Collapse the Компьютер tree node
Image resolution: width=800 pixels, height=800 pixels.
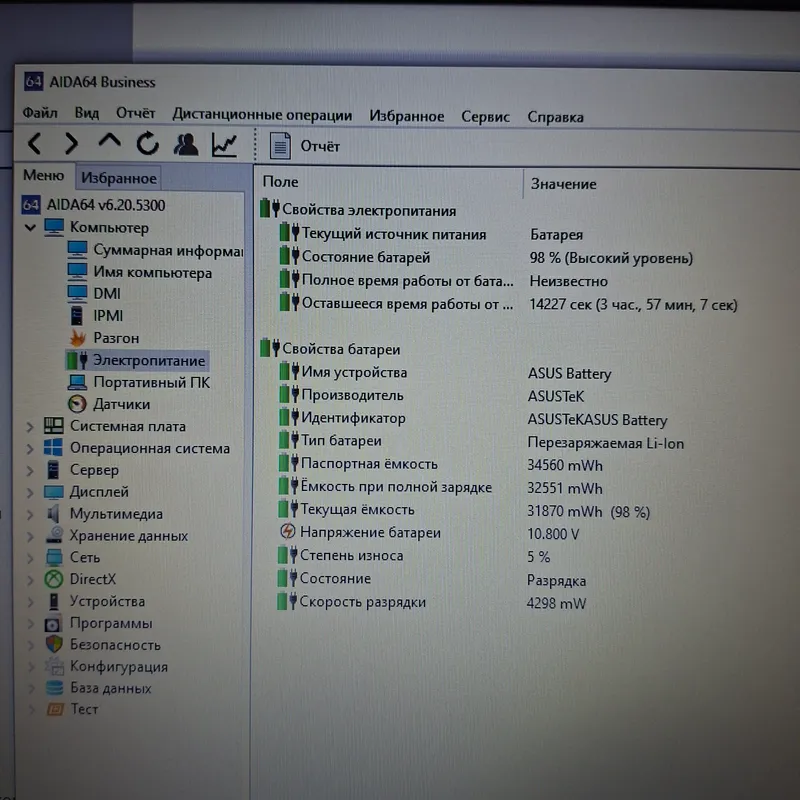click(30, 227)
